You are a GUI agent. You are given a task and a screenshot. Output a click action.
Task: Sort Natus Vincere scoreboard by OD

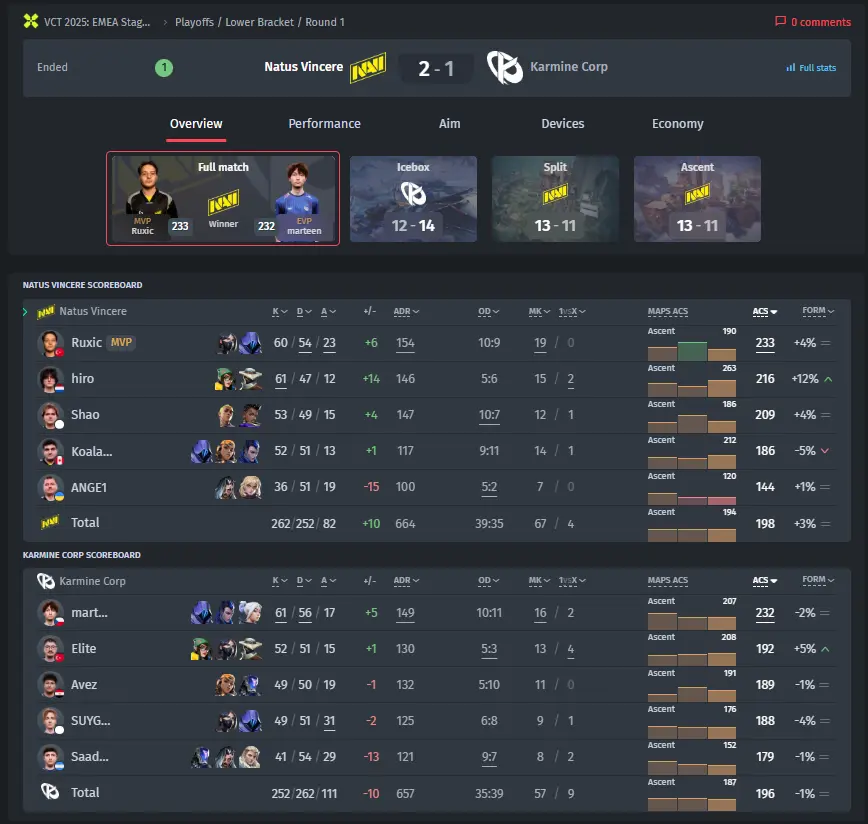coord(489,312)
